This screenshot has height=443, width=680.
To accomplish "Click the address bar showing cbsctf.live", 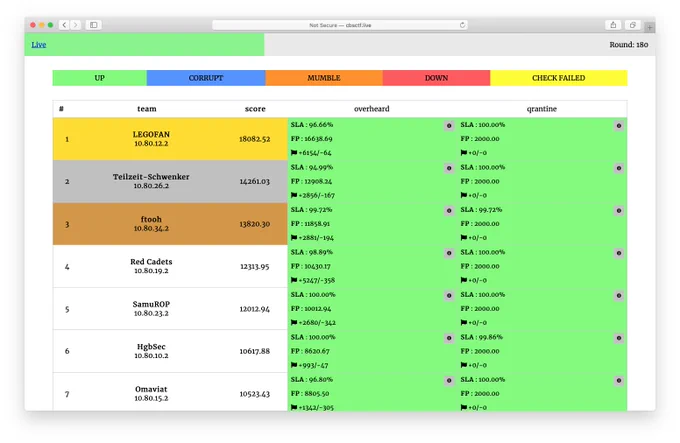I will point(340,25).
